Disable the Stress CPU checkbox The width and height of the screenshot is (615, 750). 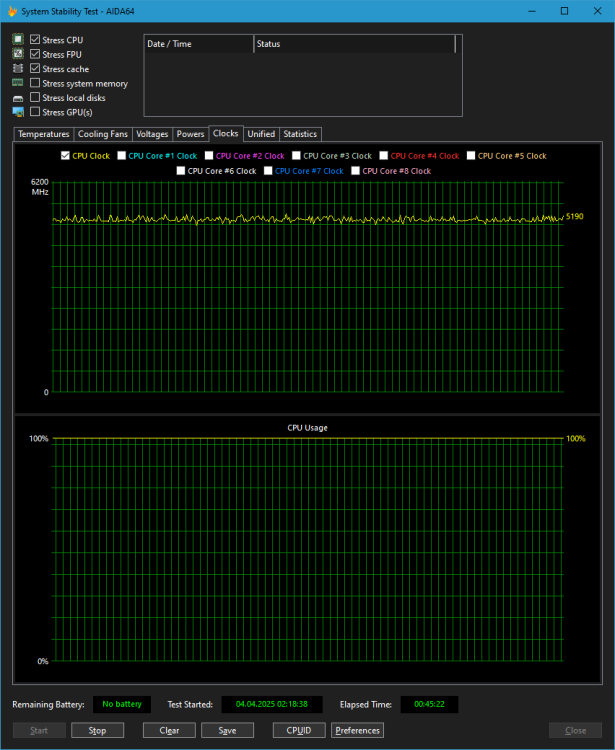[x=36, y=39]
